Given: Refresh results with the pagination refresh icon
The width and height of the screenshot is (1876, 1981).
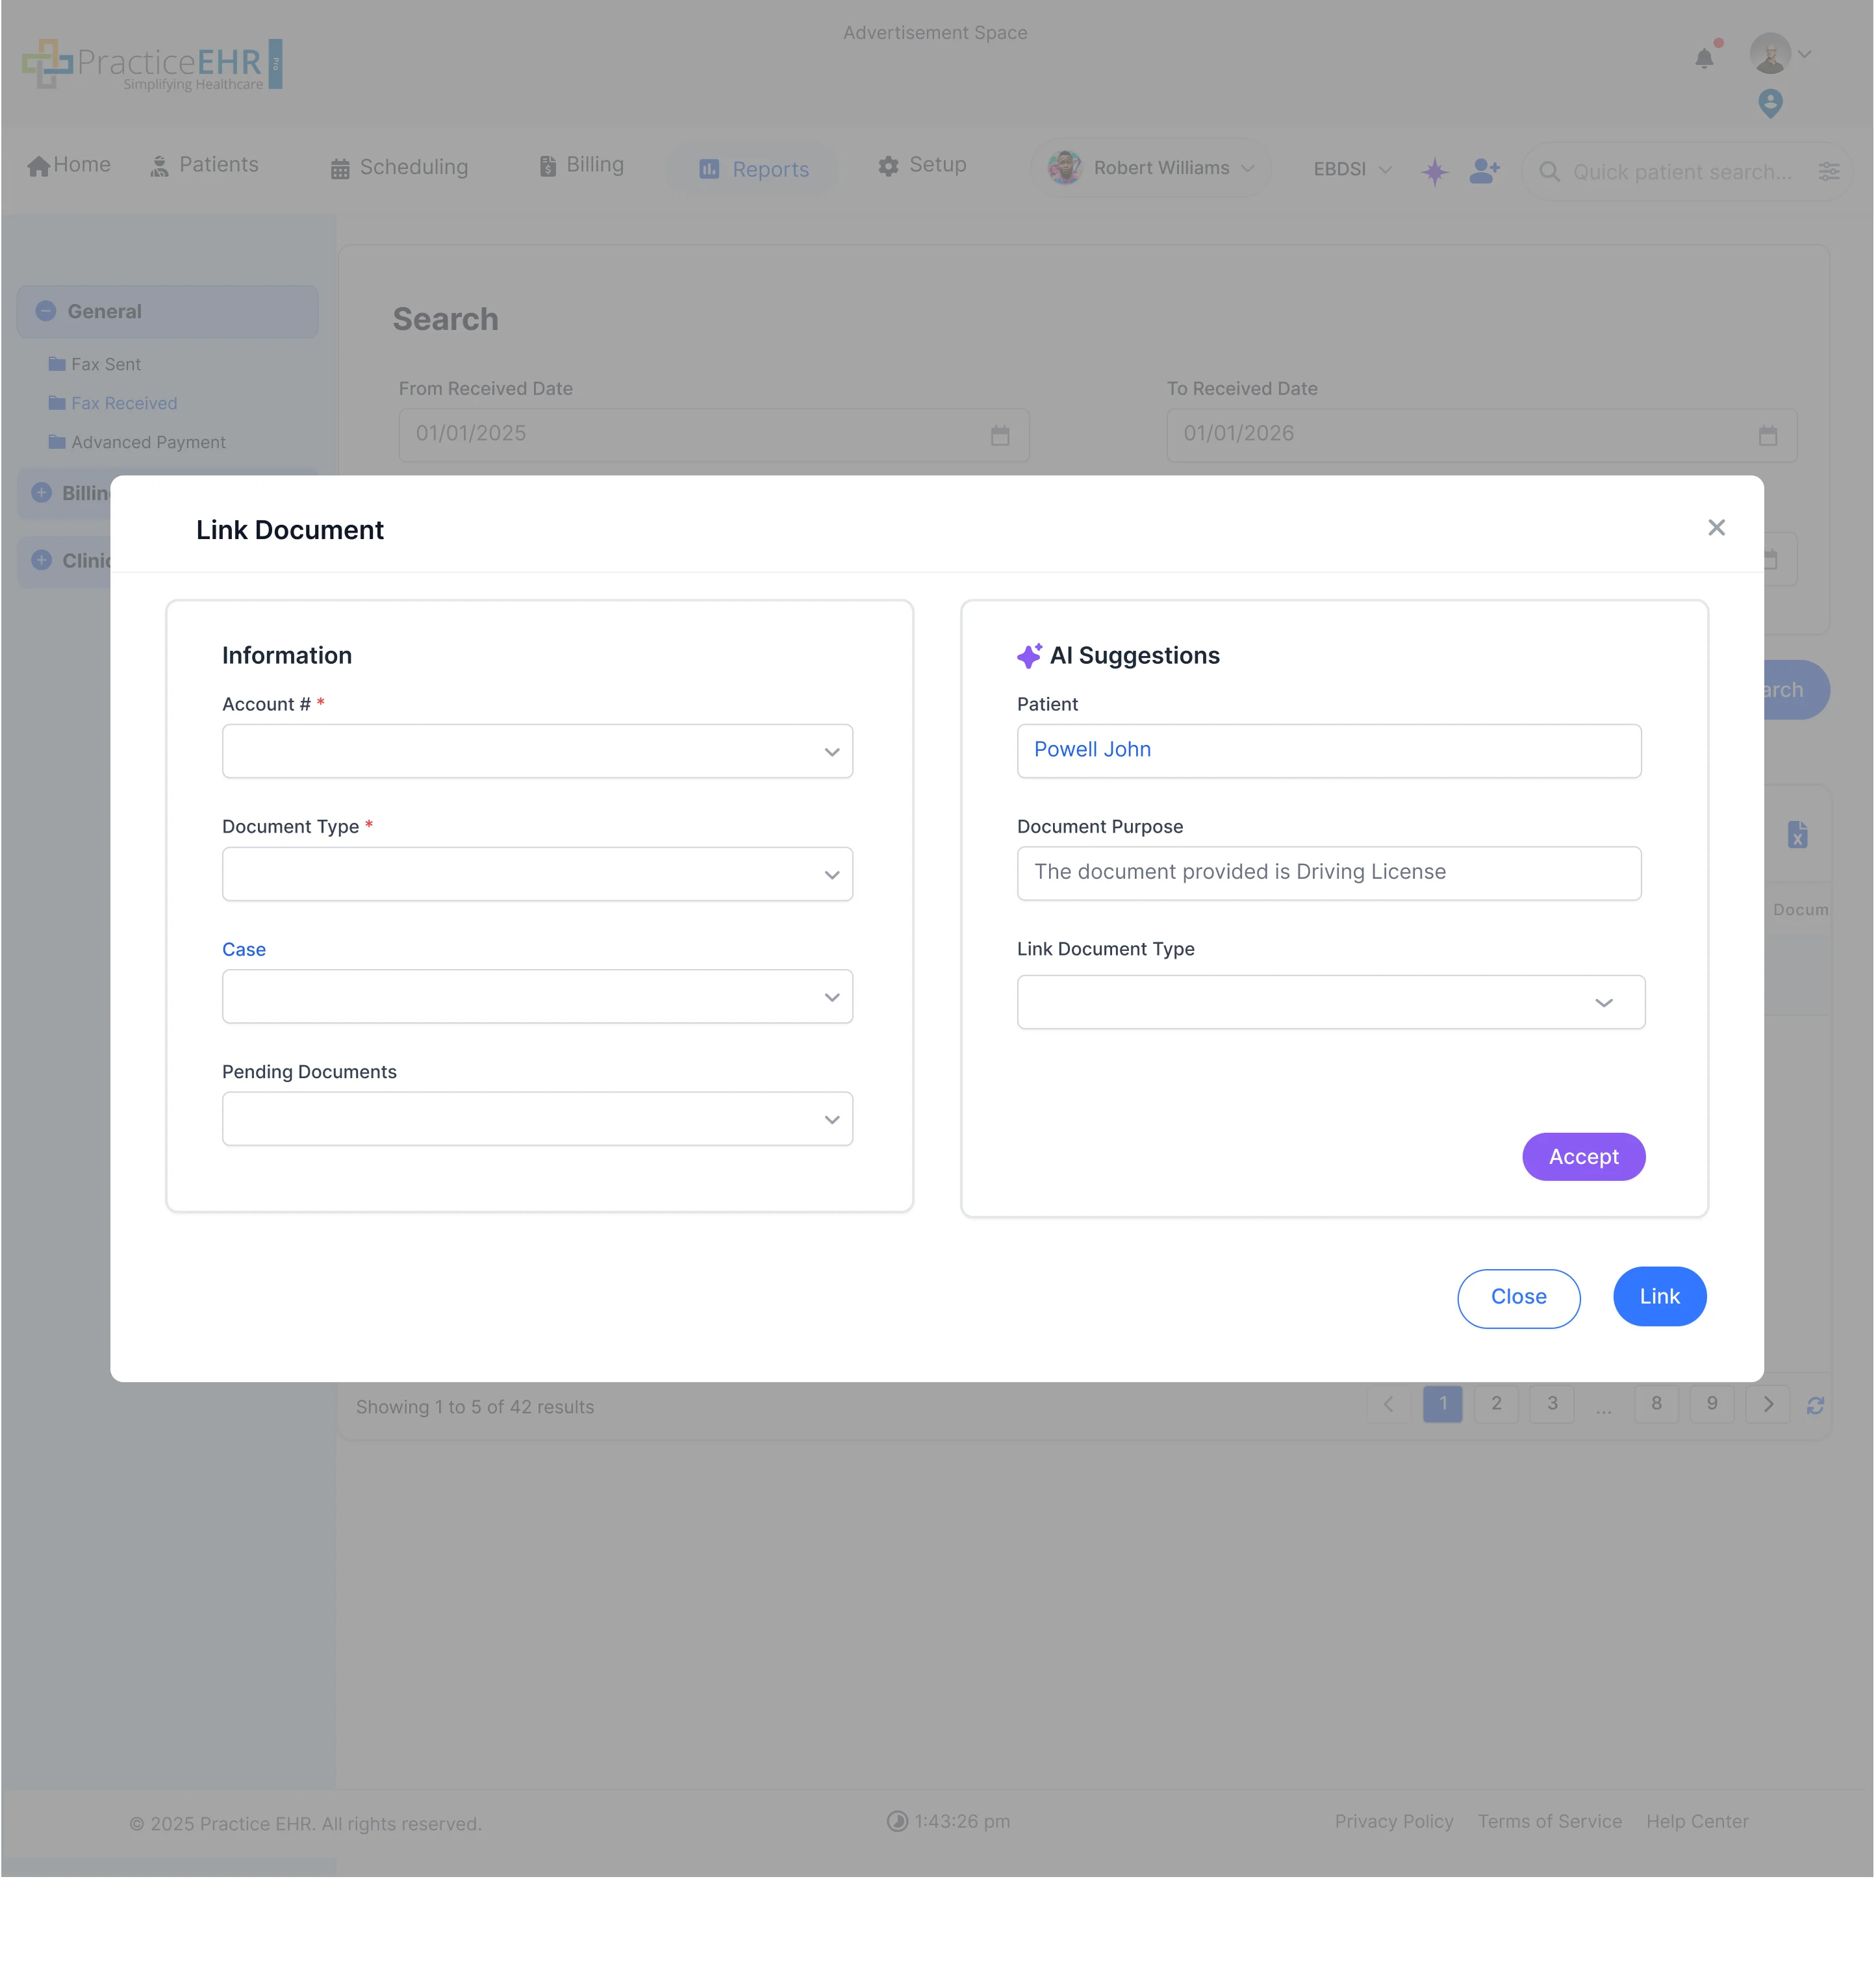Looking at the screenshot, I should [1816, 1405].
